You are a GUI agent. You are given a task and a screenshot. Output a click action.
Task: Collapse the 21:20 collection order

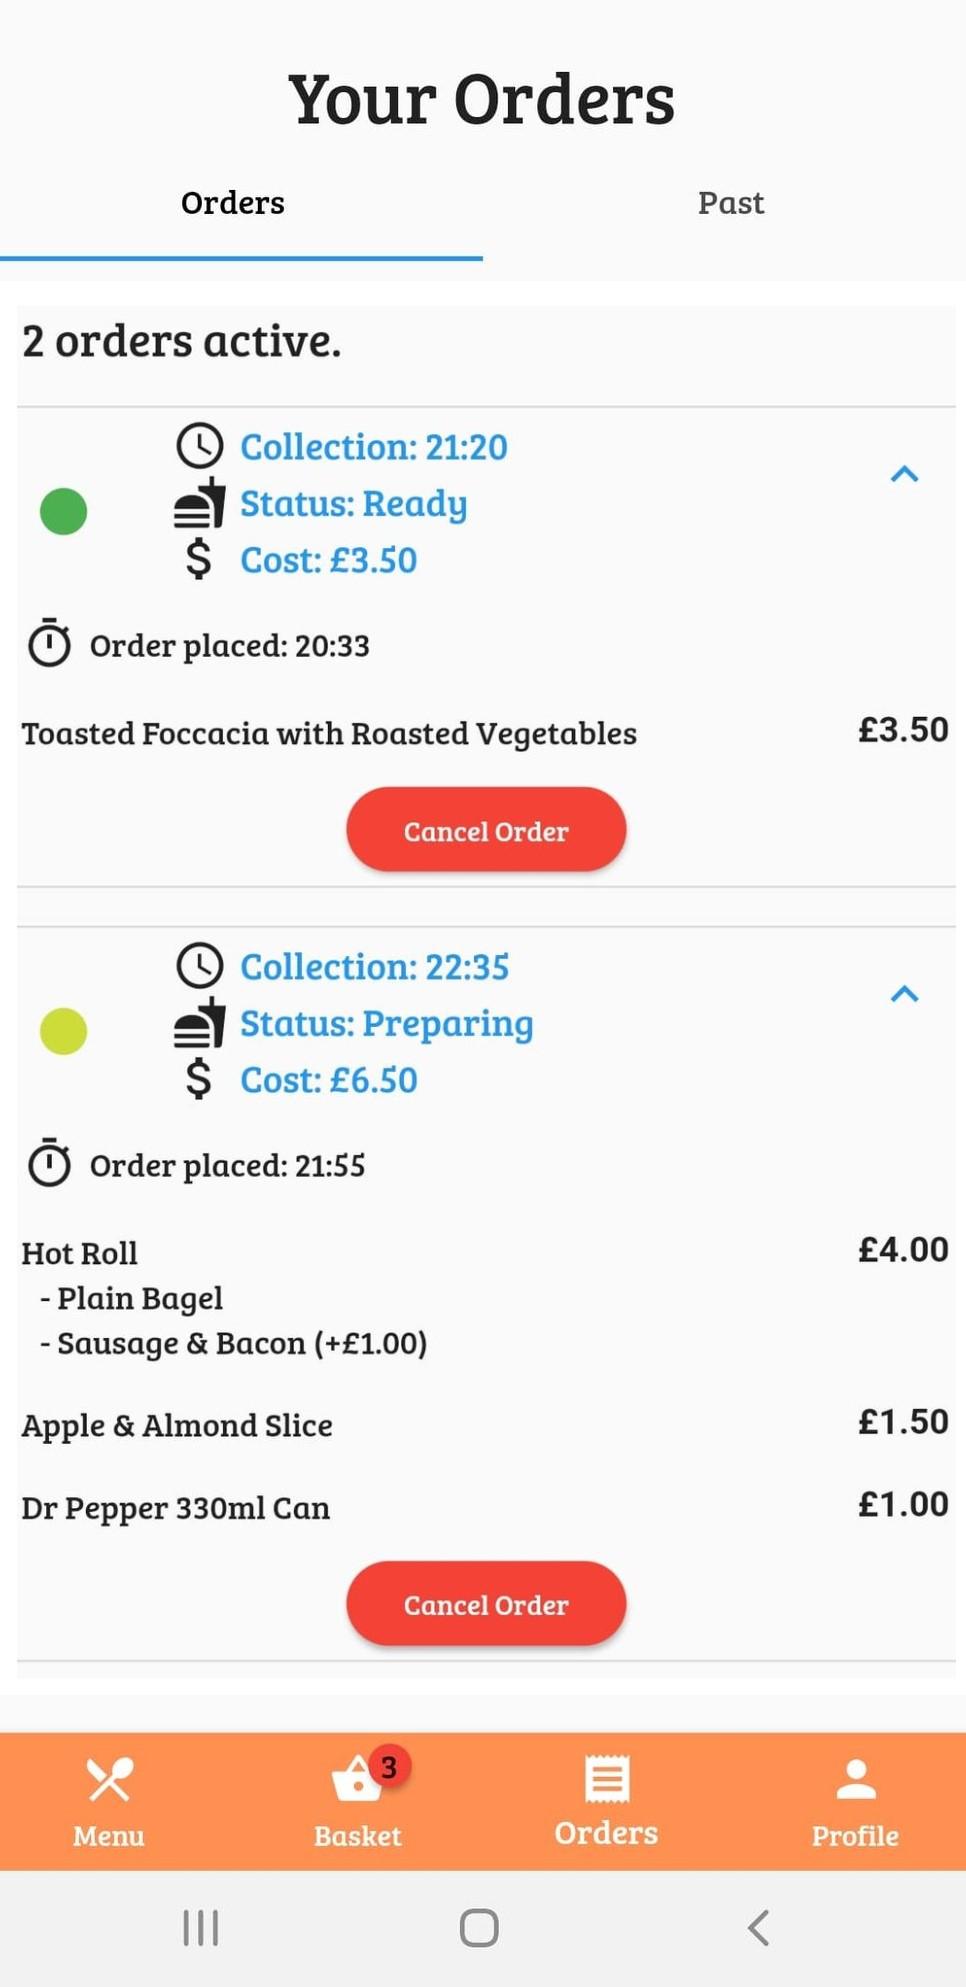904,474
